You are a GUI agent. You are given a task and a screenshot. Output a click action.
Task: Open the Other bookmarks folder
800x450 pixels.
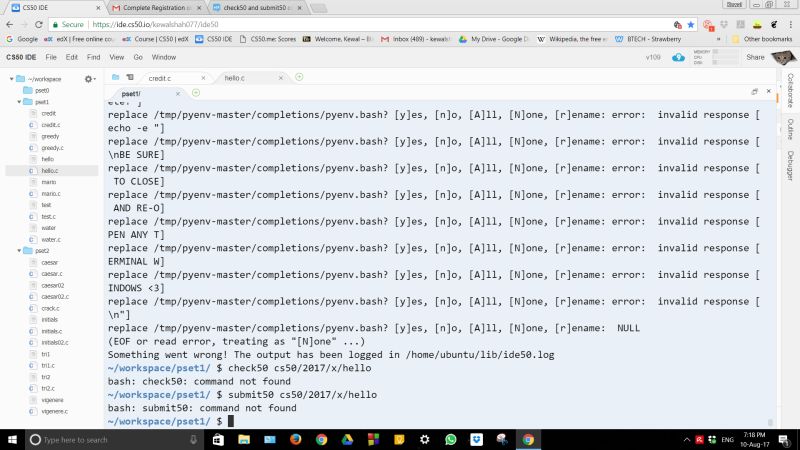762,39
